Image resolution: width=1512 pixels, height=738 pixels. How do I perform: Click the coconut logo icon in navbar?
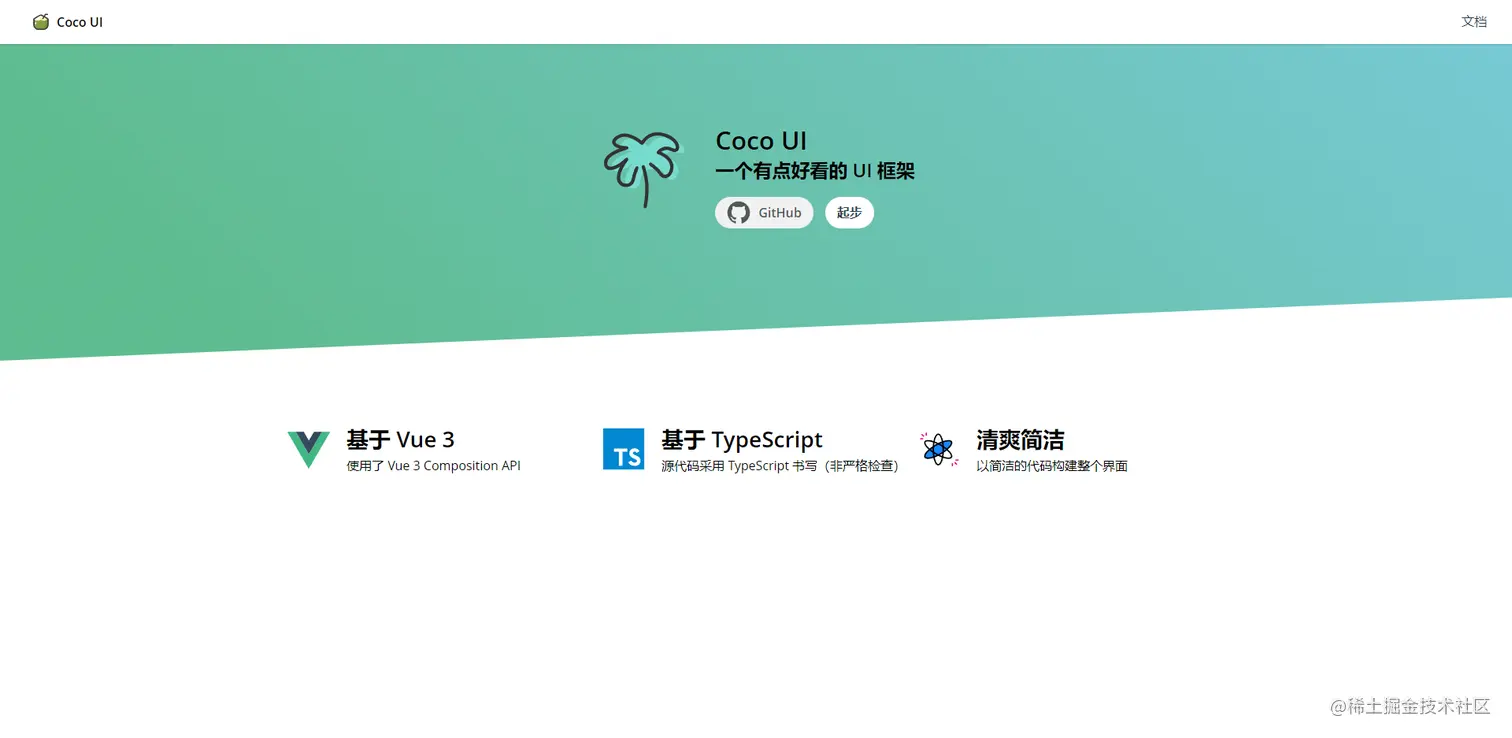tap(41, 22)
